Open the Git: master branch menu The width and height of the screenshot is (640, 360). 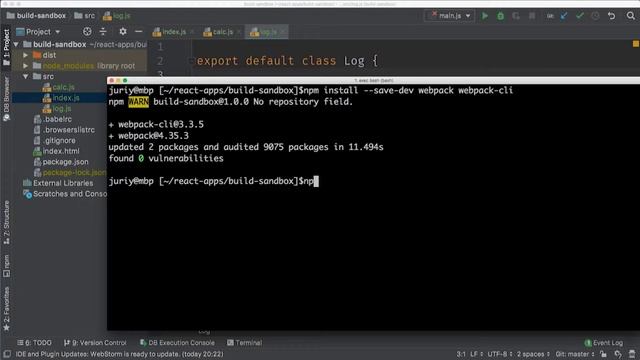(575, 354)
